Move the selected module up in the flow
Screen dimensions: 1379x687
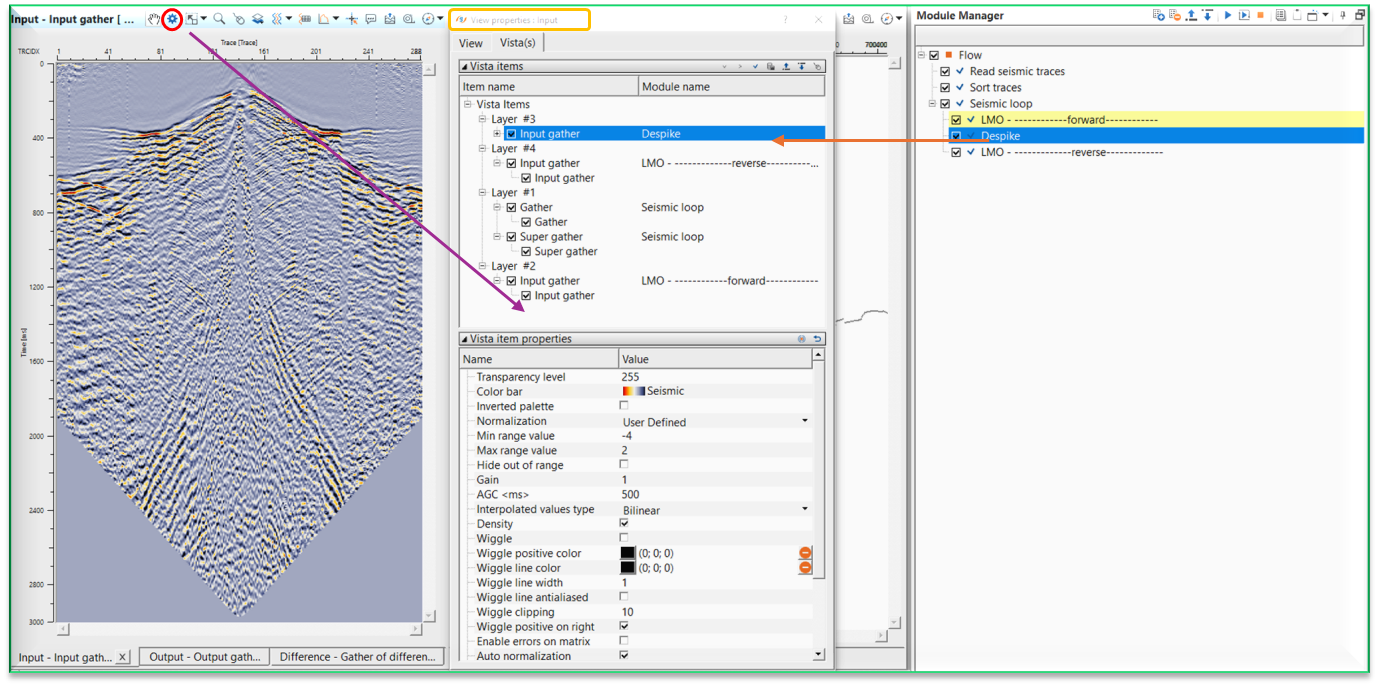point(1192,16)
